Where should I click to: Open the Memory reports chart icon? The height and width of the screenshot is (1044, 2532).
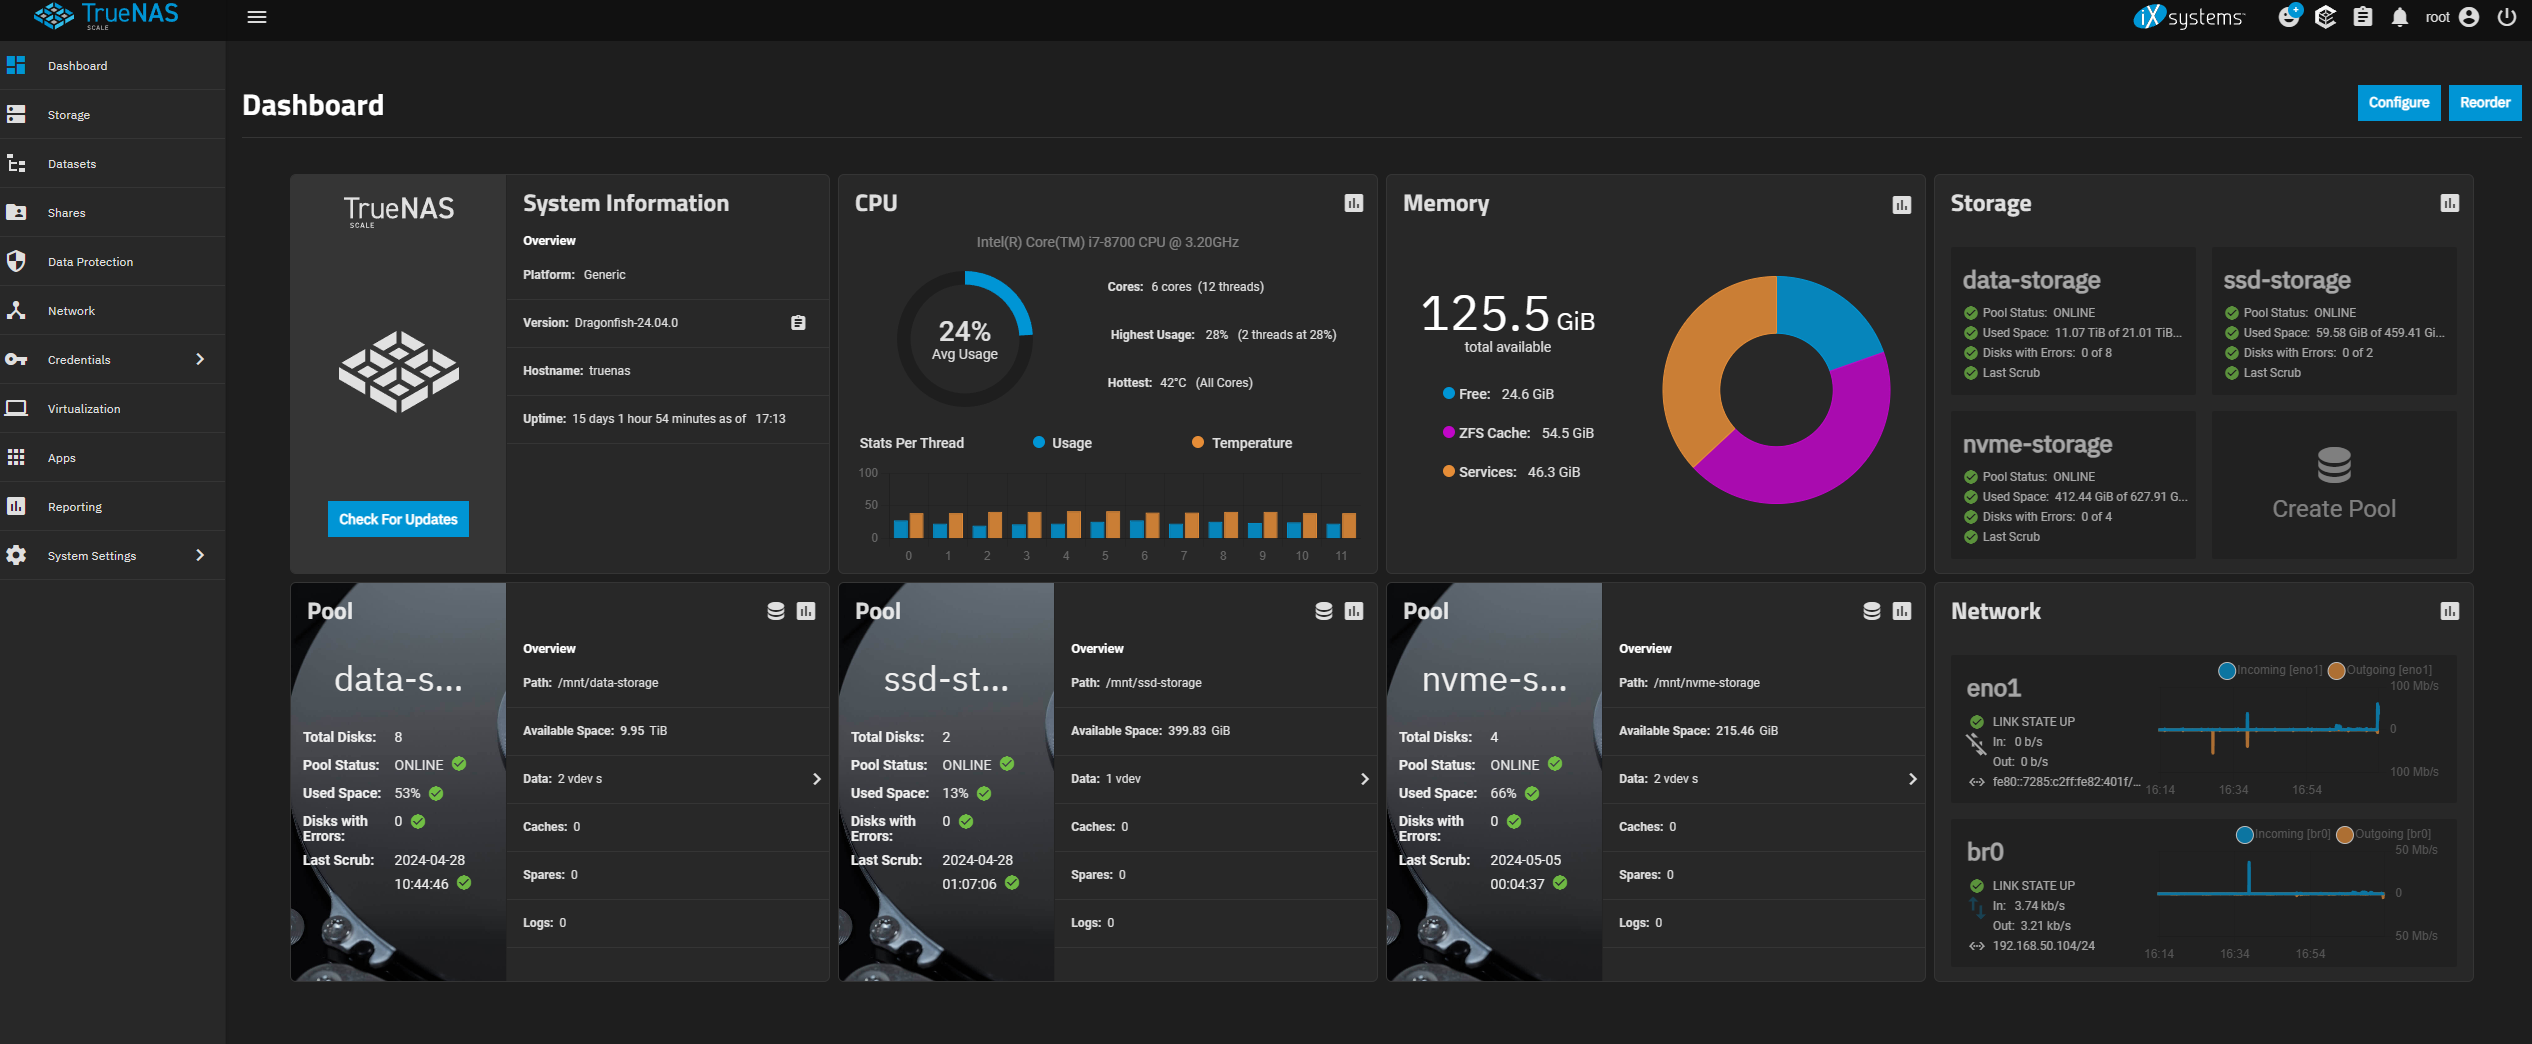(x=1901, y=204)
